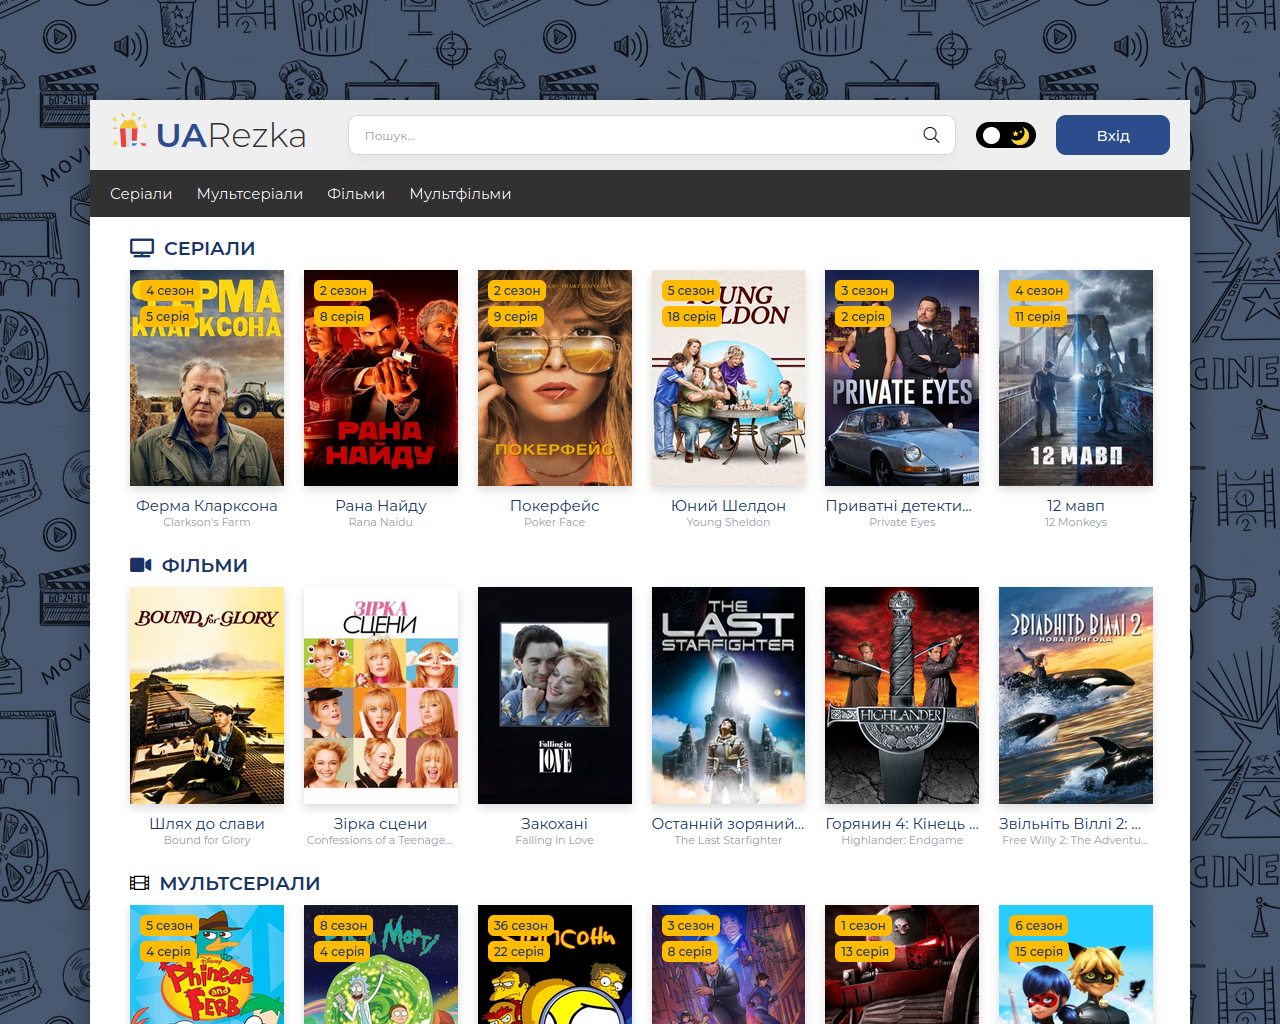This screenshot has height=1024, width=1280.
Task: Focus the Пошук search field
Action: pos(652,135)
